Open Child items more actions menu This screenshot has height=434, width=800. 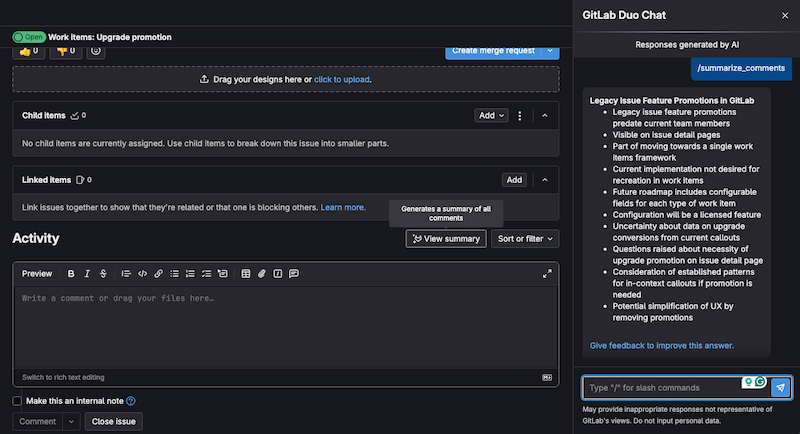(520, 116)
